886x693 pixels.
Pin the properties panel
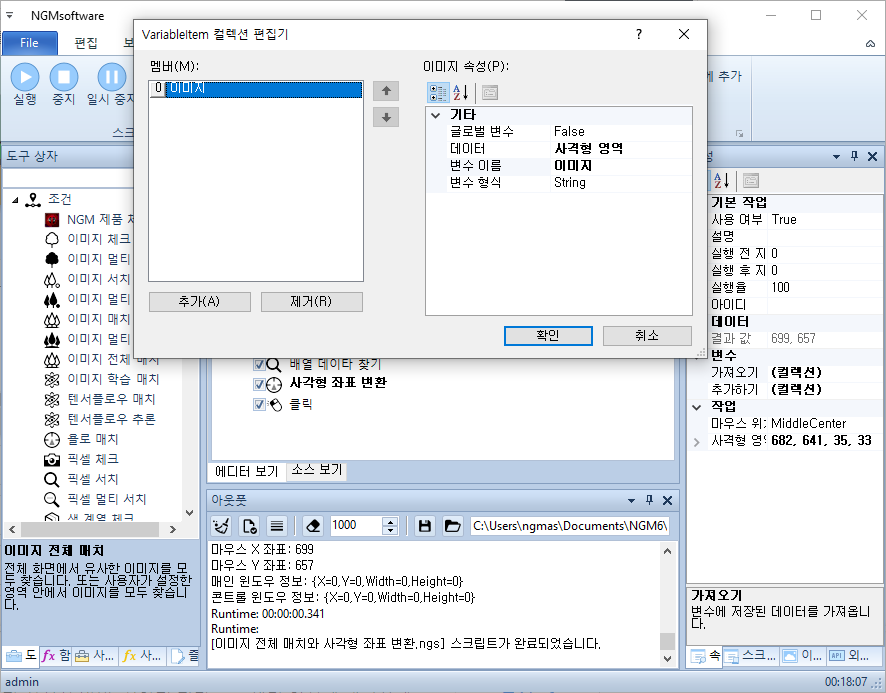tap(854, 156)
